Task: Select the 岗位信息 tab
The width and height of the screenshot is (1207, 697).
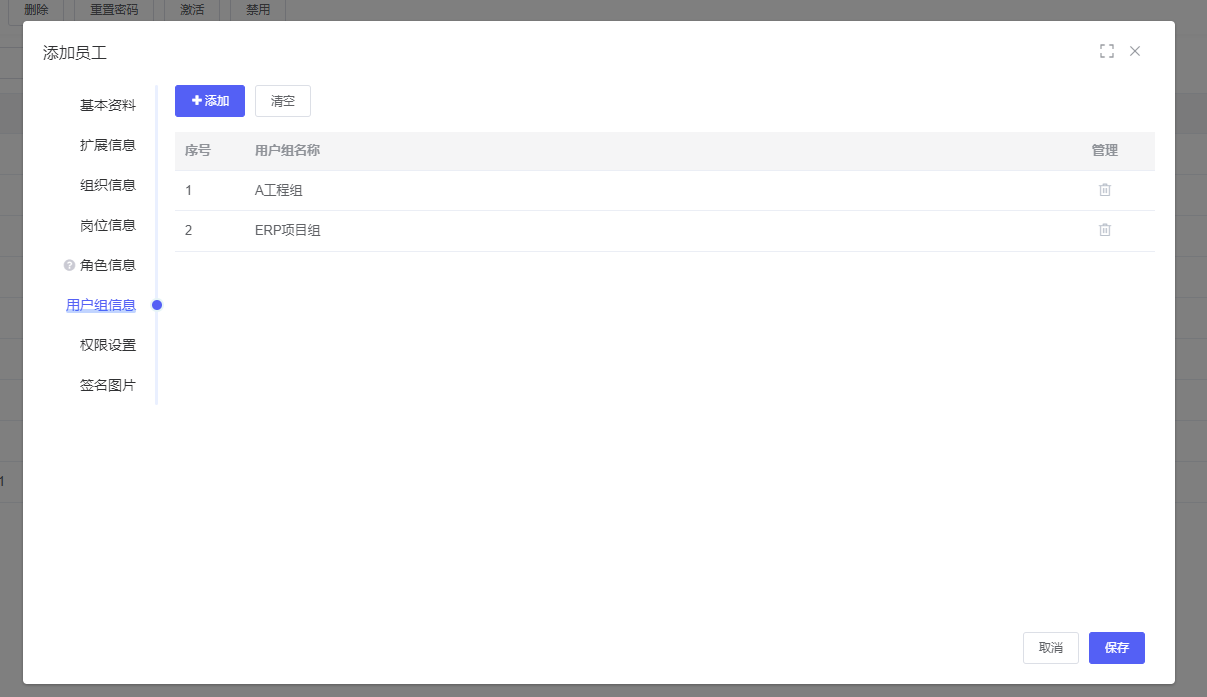Action: (x=108, y=225)
